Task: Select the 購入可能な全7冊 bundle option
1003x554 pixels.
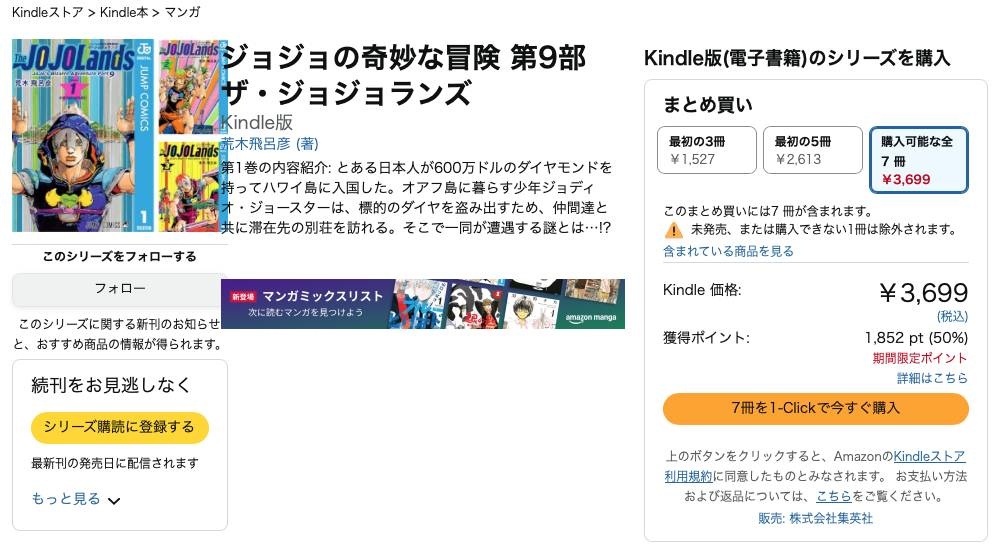Action: [919, 160]
